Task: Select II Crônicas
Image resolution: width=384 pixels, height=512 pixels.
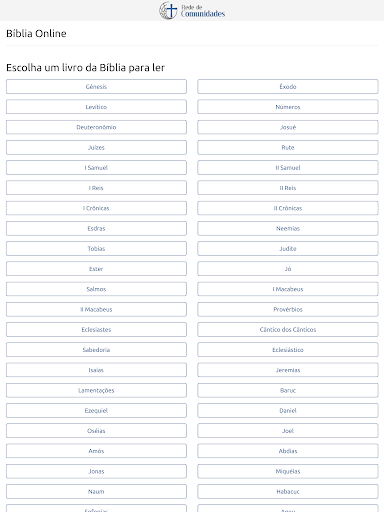Action: (x=288, y=208)
